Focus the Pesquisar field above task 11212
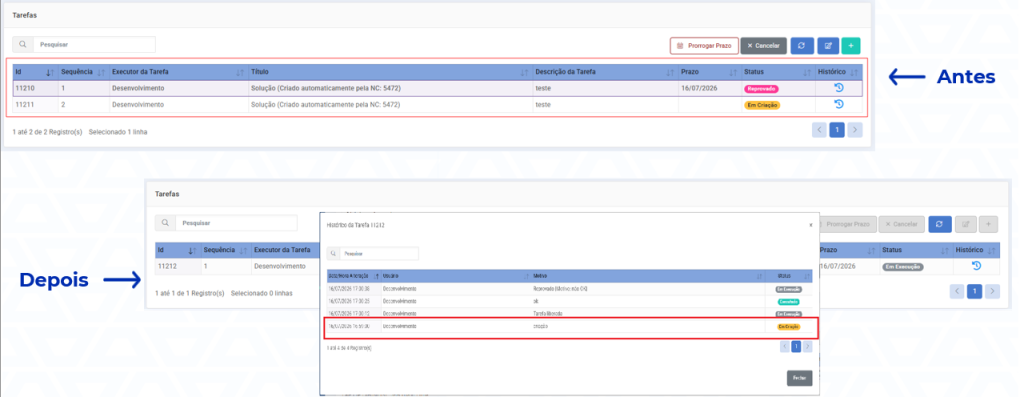The width and height of the screenshot is (1024, 397). tap(236, 223)
